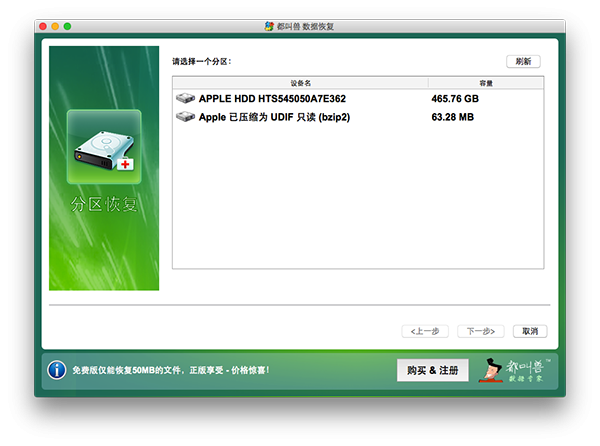Click the 取消 cancel button
This screenshot has height=446, width=600.
click(x=530, y=331)
